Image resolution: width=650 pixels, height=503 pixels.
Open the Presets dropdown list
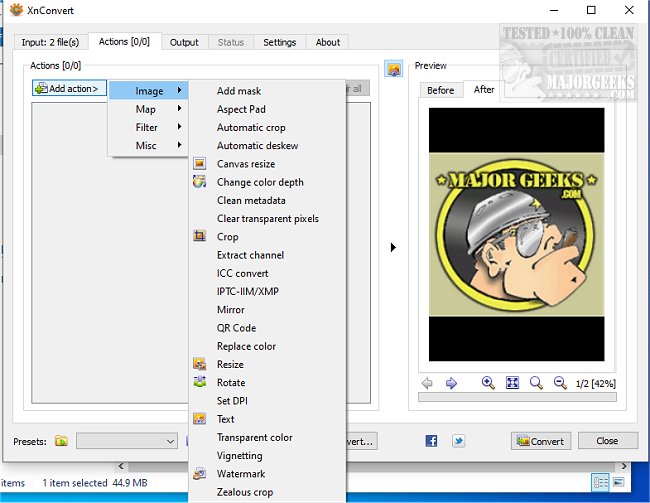tap(127, 441)
